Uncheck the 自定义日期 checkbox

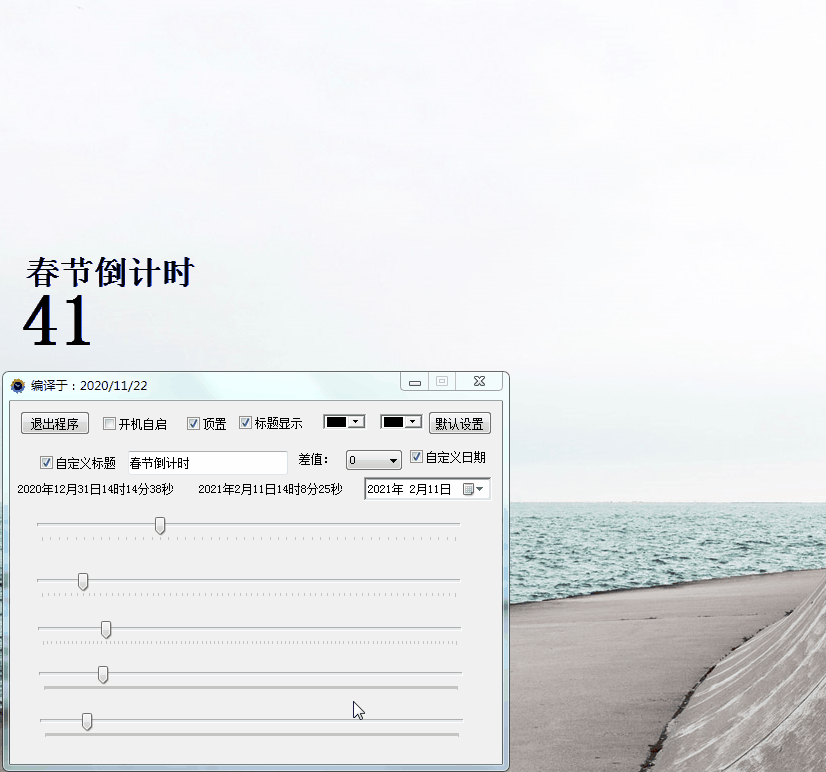(x=416, y=457)
